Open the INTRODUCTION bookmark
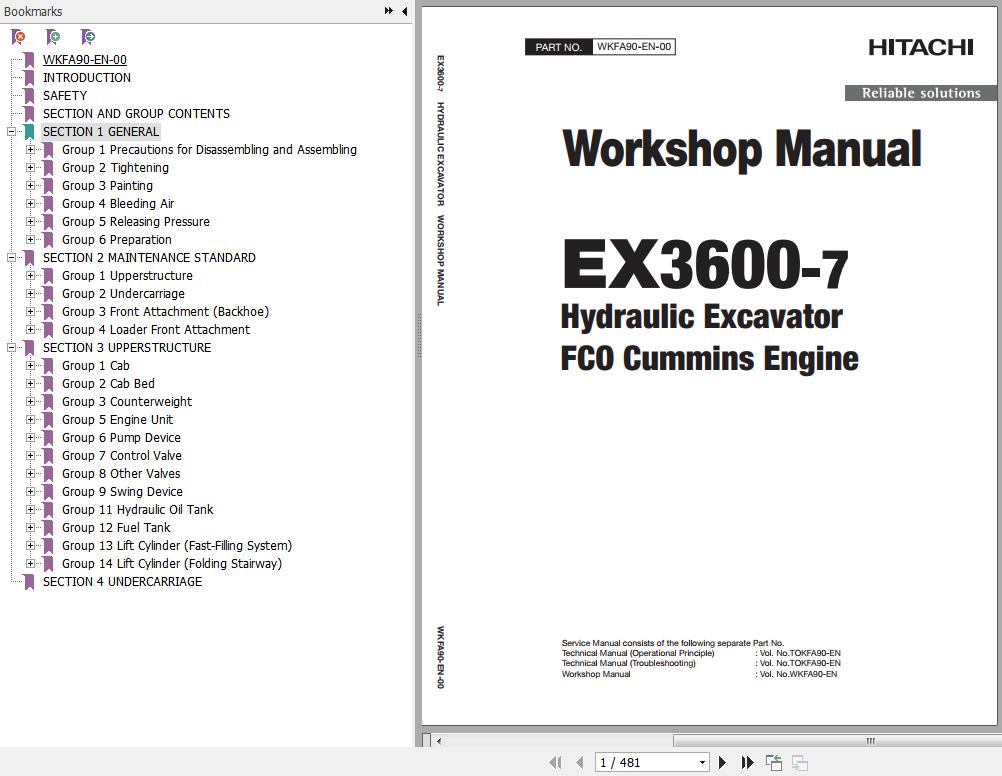 tap(87, 77)
